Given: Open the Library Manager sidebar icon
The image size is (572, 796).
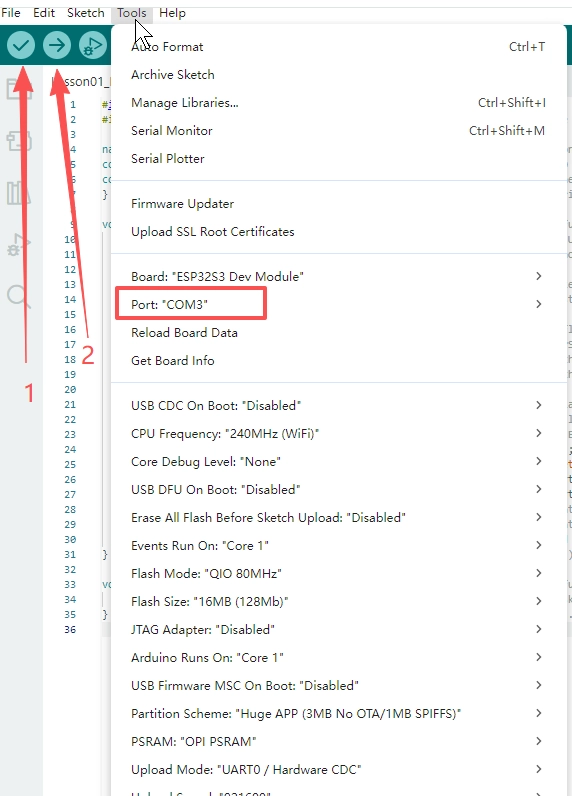Looking at the screenshot, I should pyautogui.click(x=19, y=193).
